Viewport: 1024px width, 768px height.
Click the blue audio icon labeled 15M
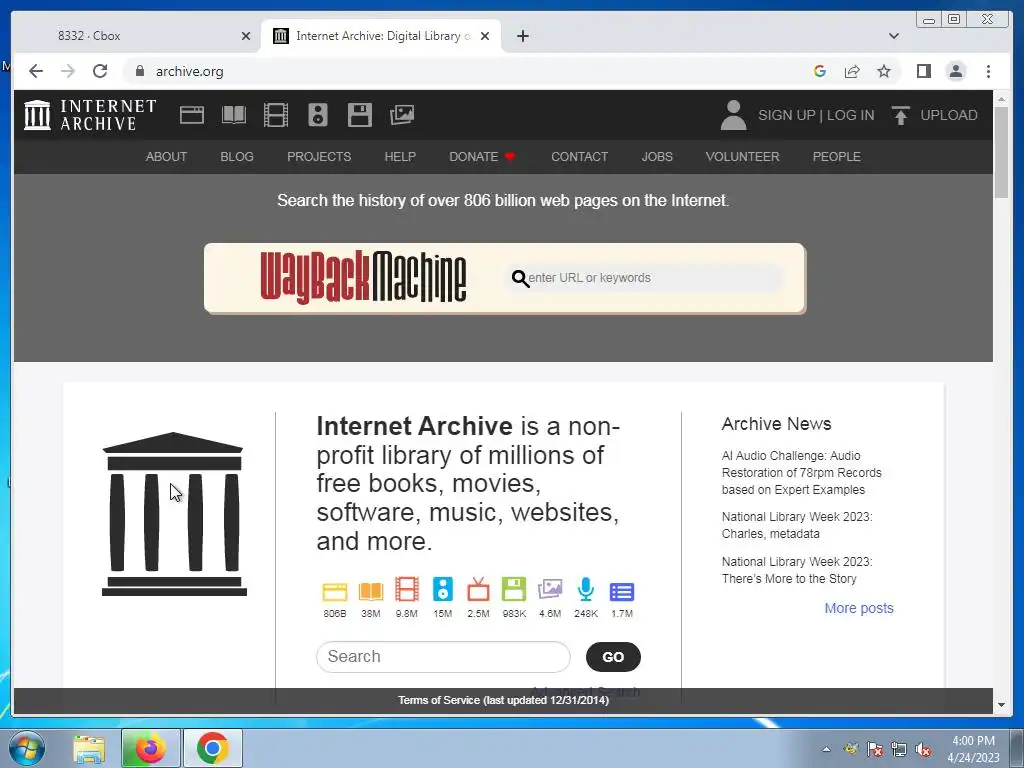tap(443, 589)
